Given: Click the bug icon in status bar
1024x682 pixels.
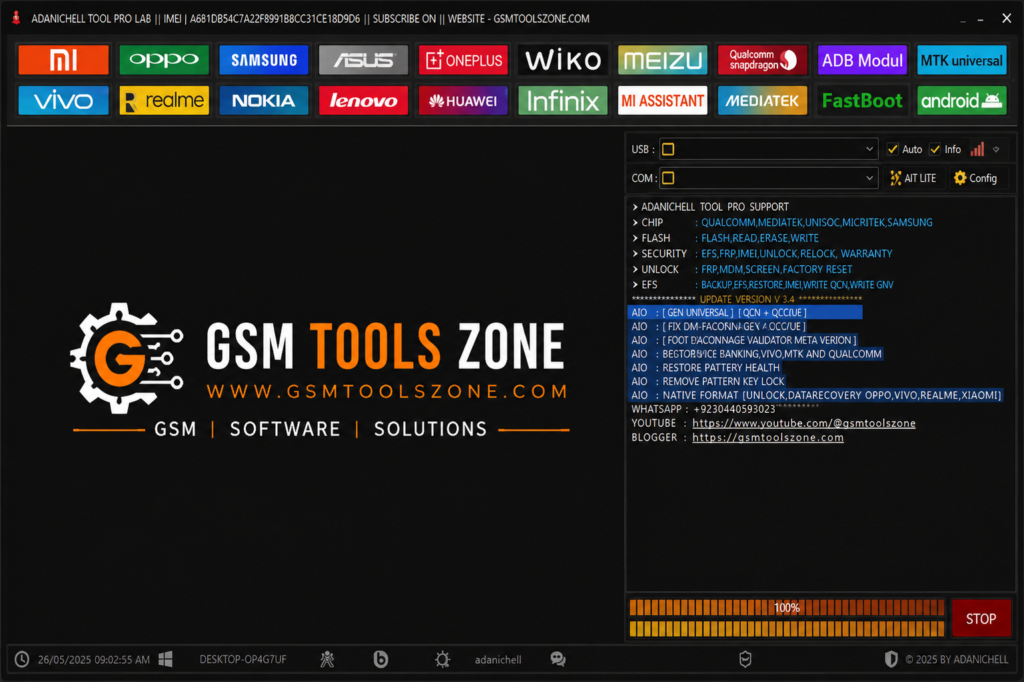Looking at the screenshot, I should 327,659.
